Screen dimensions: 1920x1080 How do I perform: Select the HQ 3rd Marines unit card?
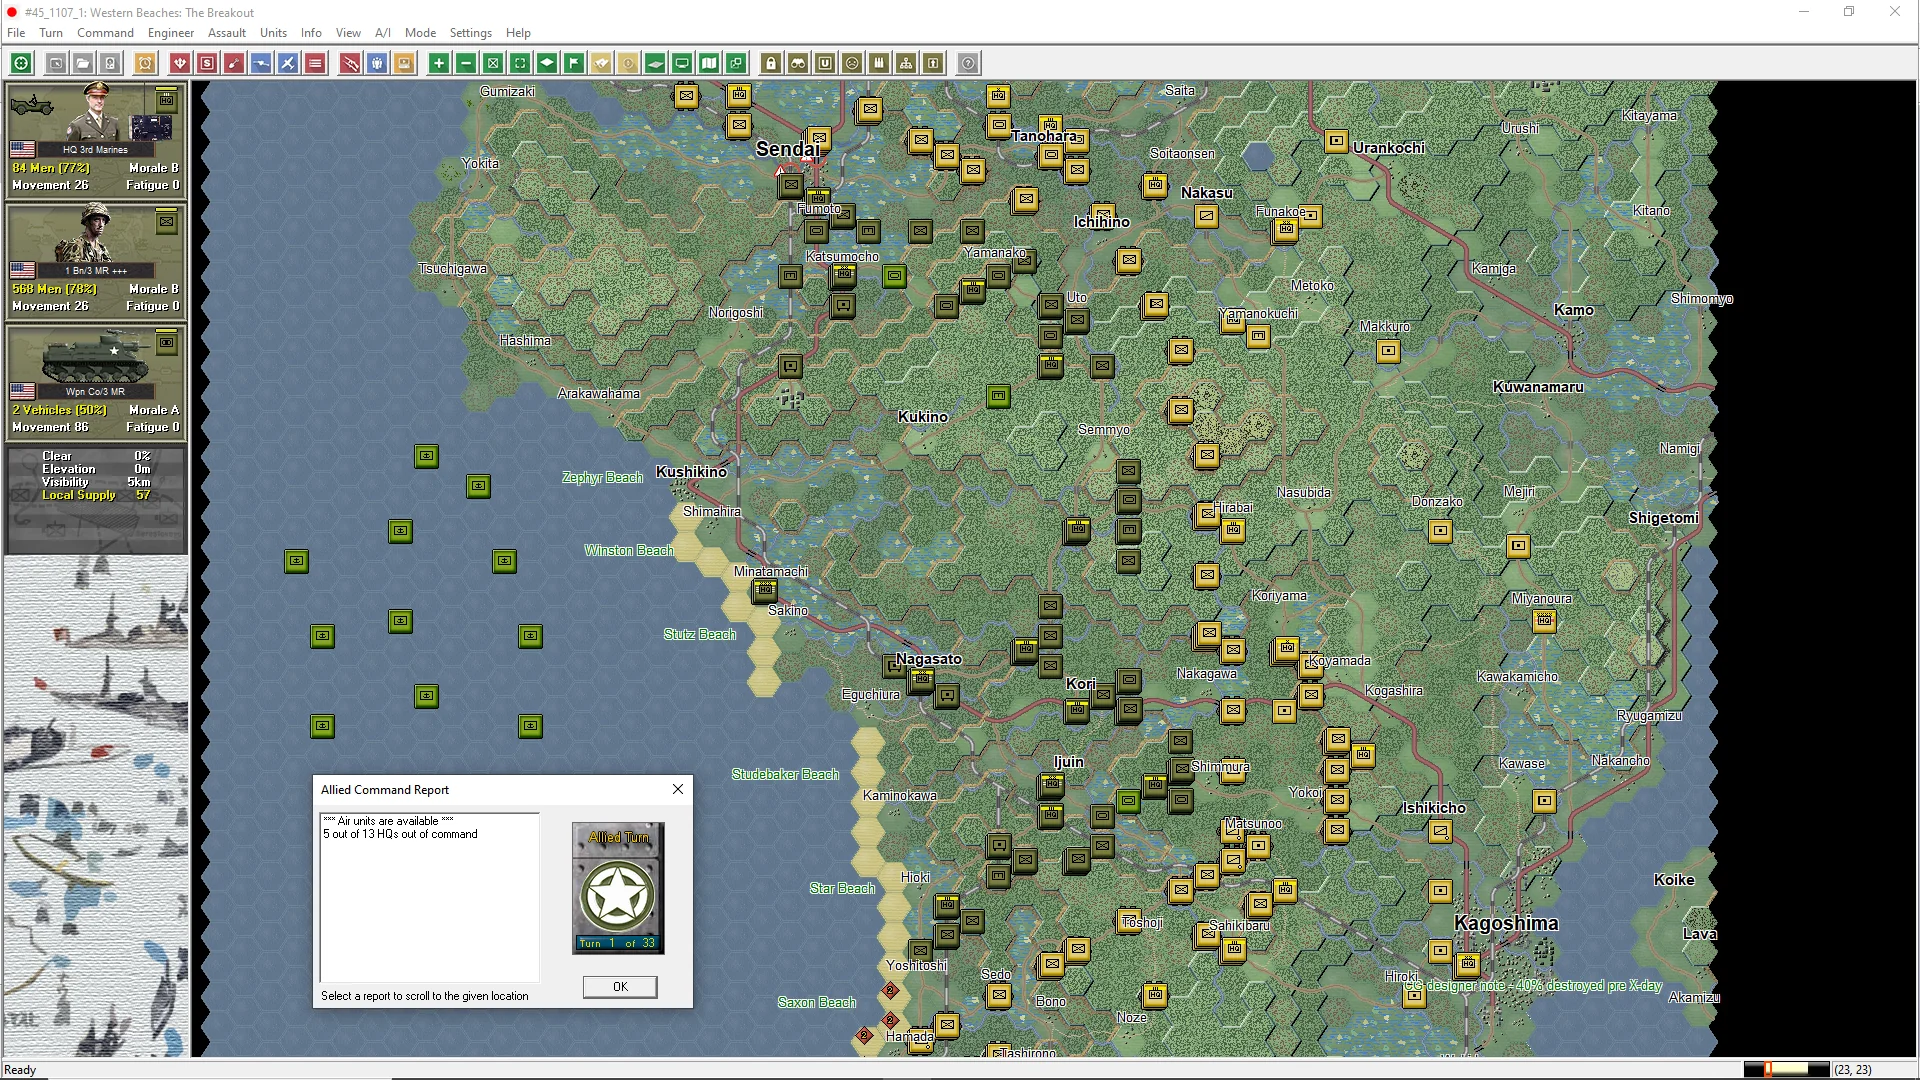[96, 139]
